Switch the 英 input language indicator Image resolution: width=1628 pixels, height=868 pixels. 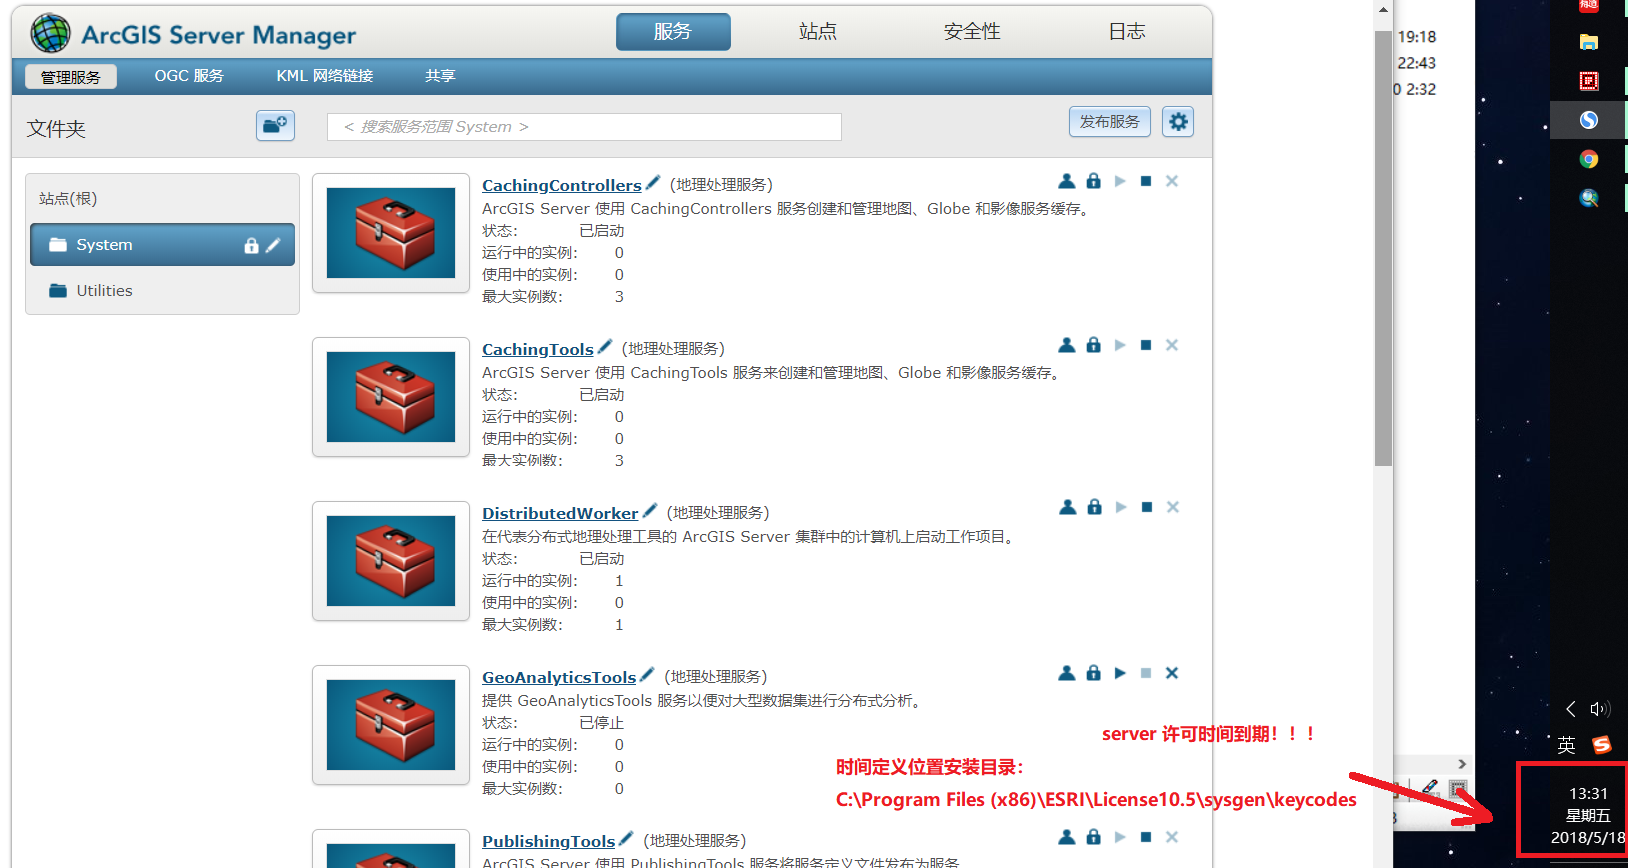tap(1567, 745)
